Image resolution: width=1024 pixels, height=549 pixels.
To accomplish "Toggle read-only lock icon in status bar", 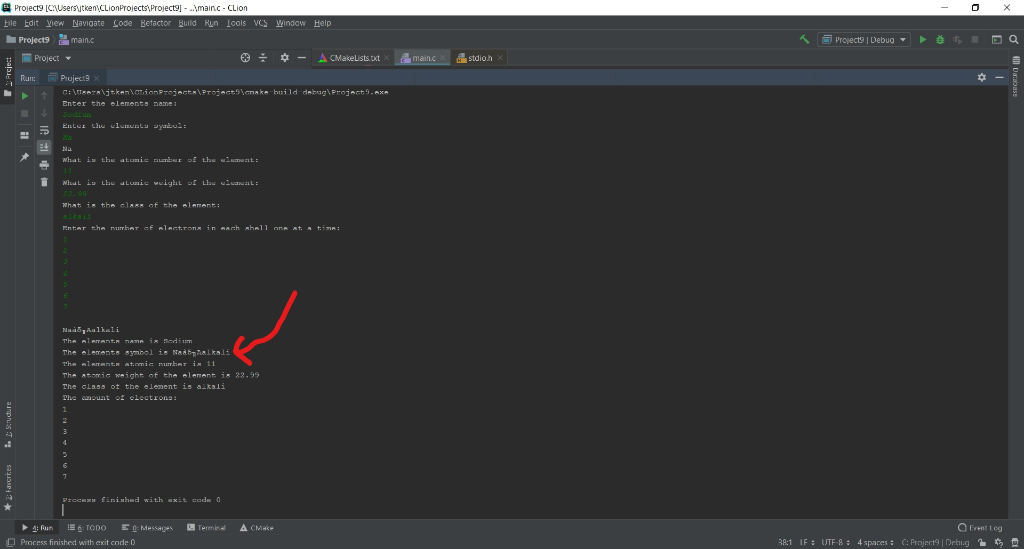I will (x=982, y=542).
